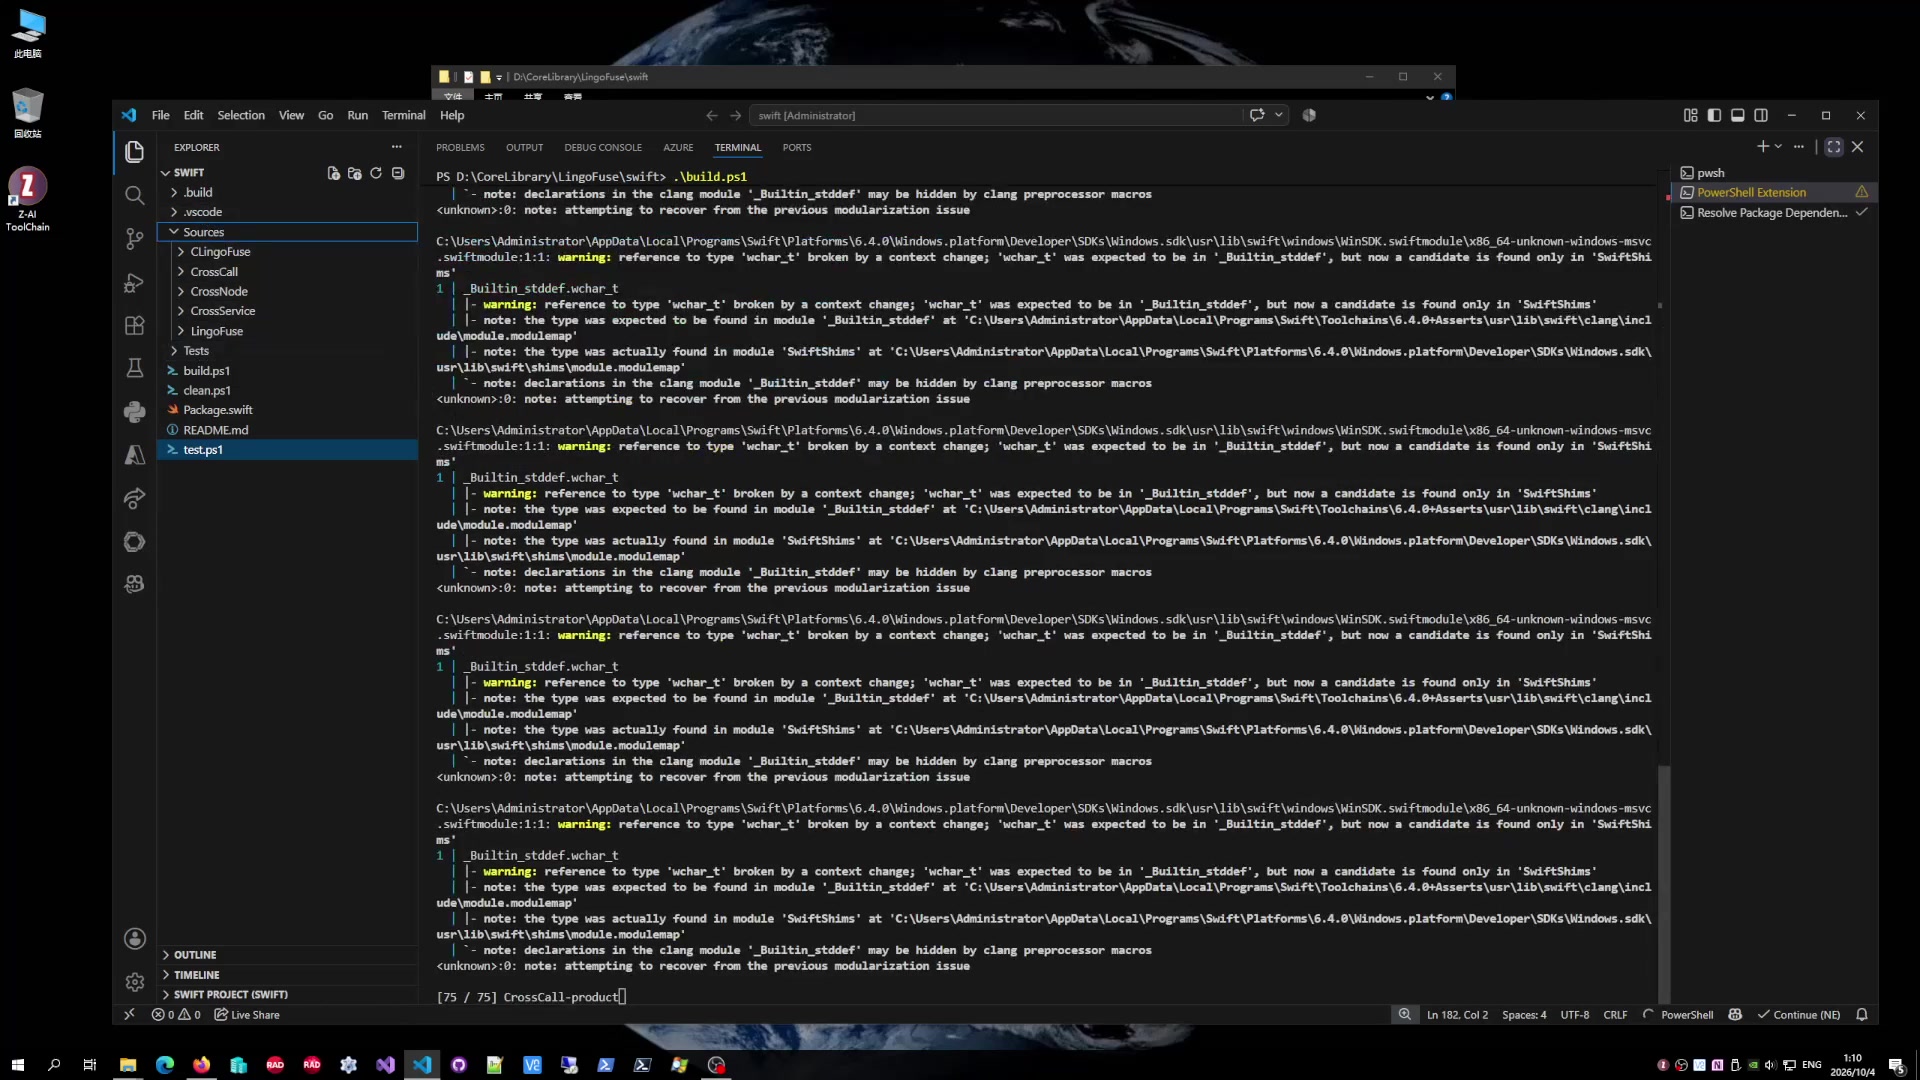Screen dimensions: 1920x1080
Task: Toggle the primary side bar layout
Action: [x=1714, y=115]
